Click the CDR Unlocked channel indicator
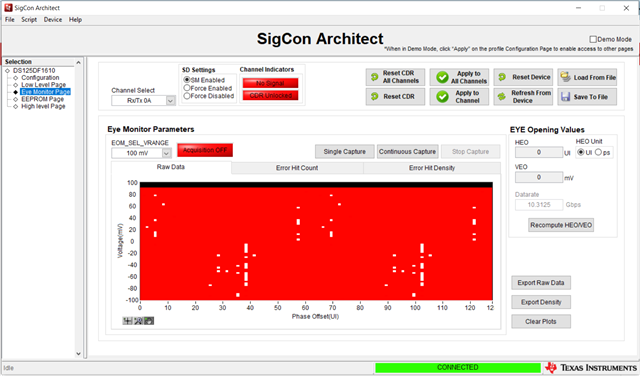This screenshot has height=376, width=640. tap(270, 96)
